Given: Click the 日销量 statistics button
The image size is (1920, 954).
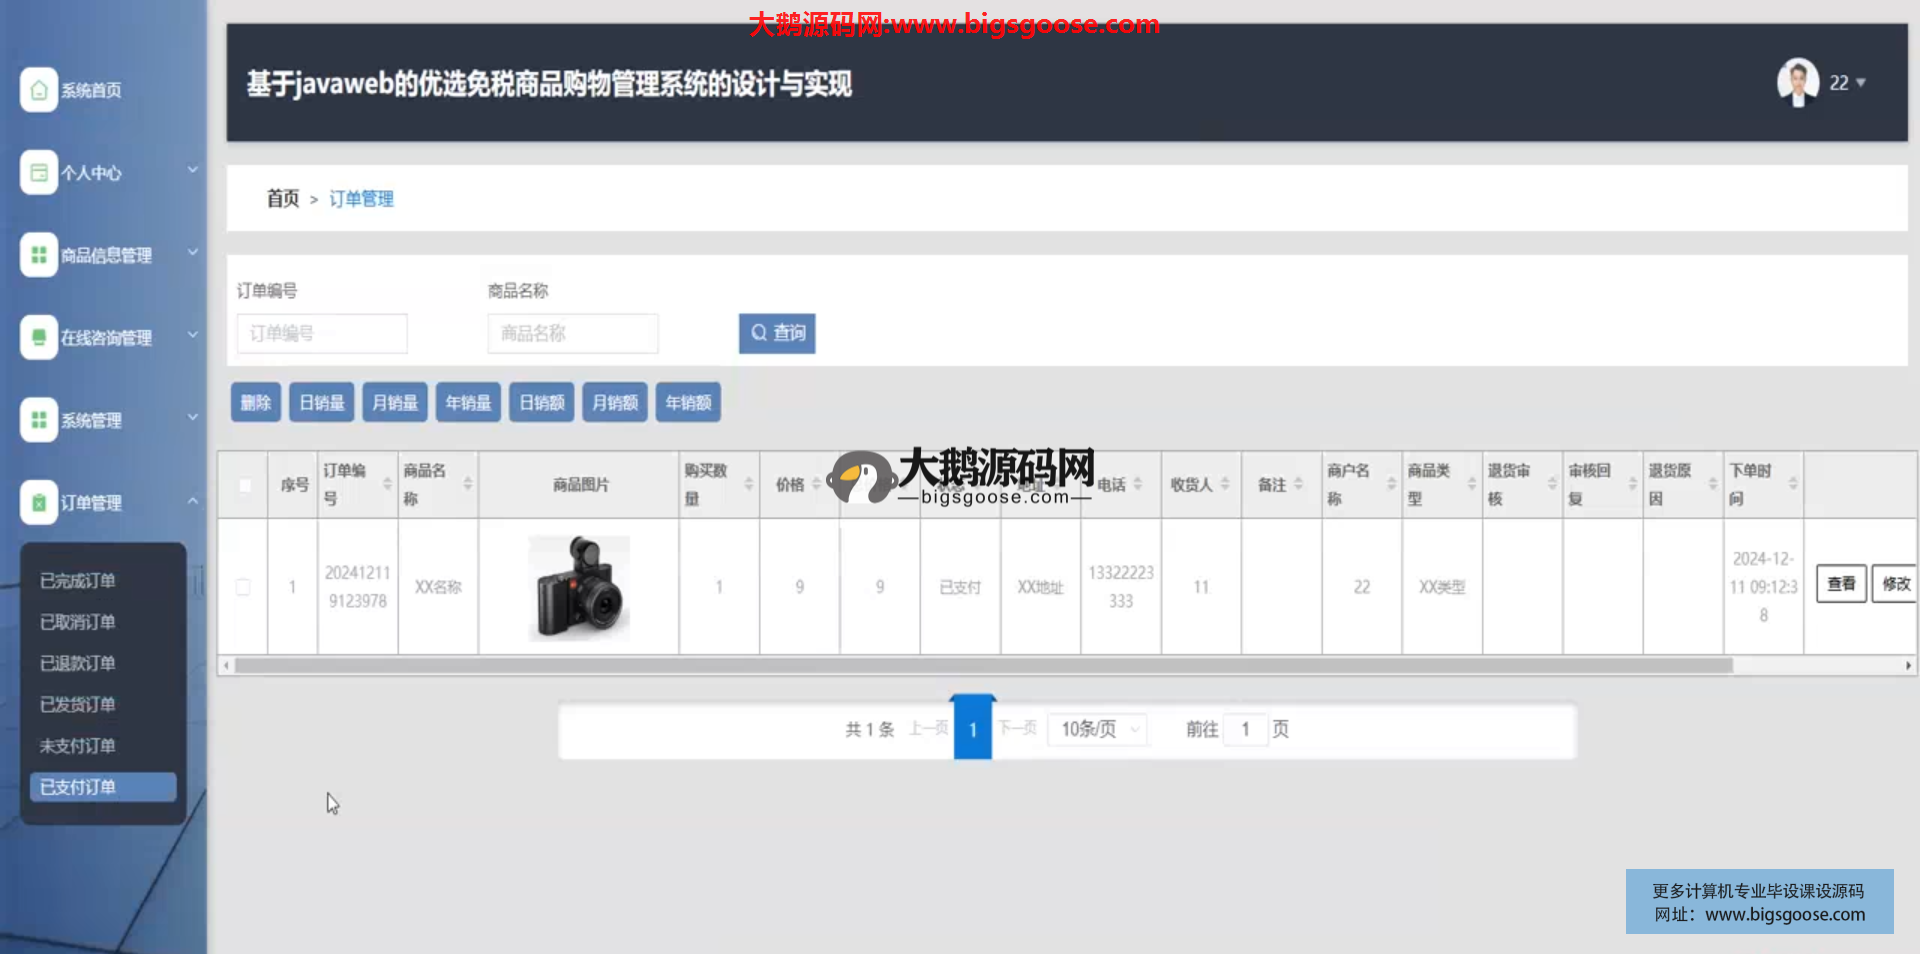Looking at the screenshot, I should pyautogui.click(x=322, y=403).
